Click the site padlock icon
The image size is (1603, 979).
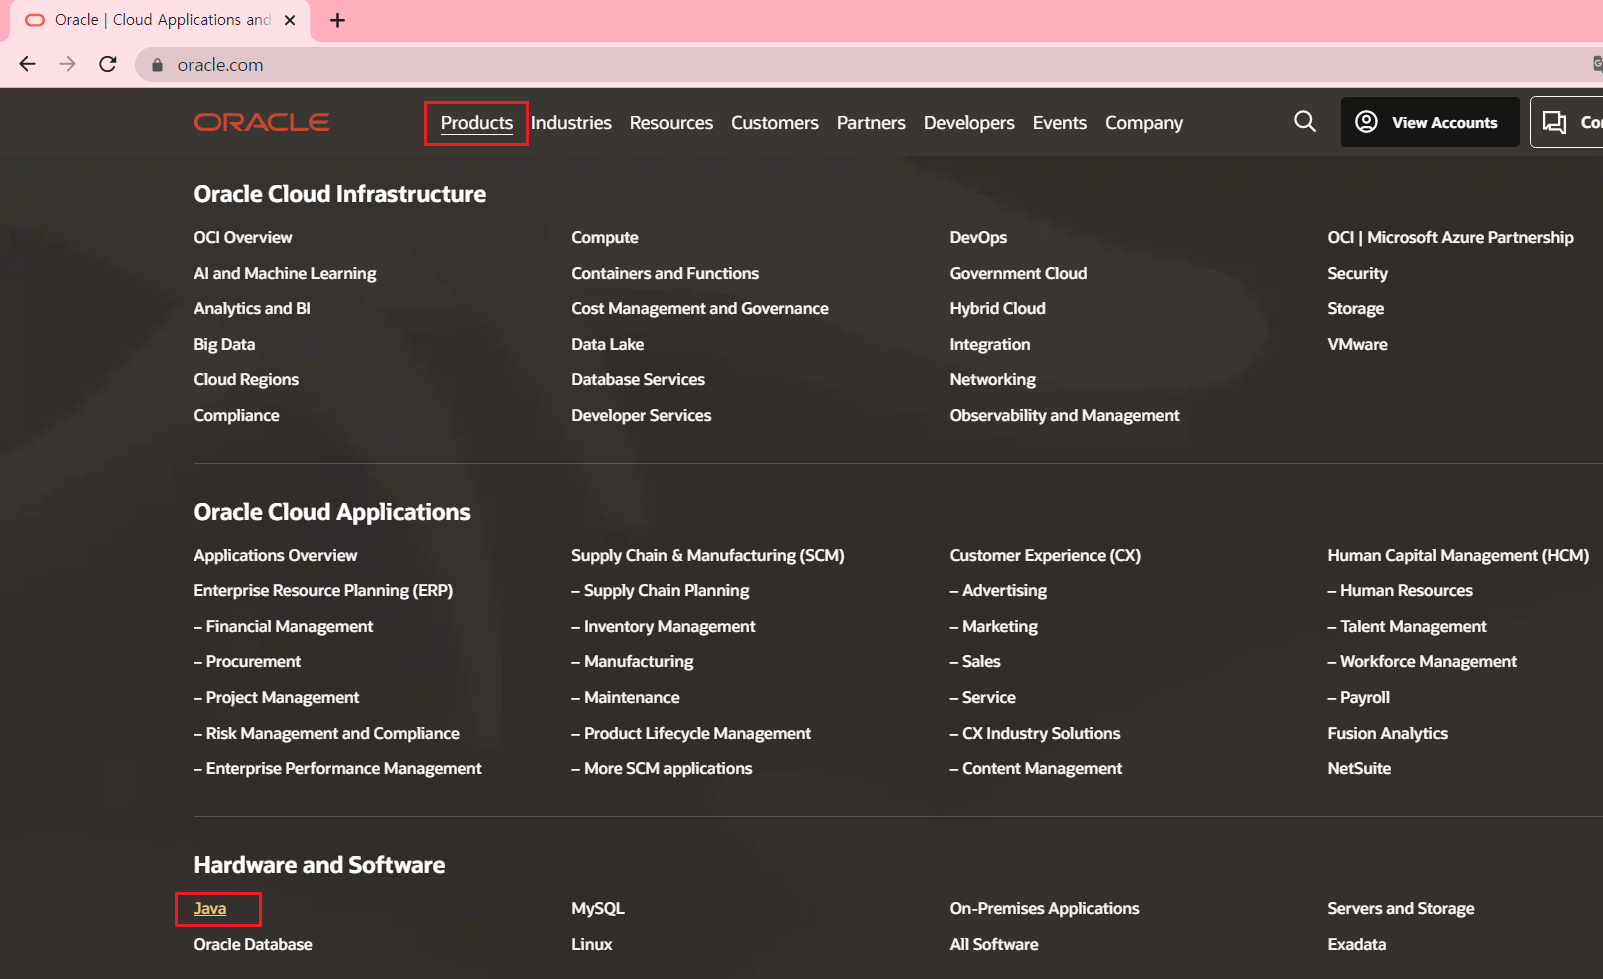(157, 65)
